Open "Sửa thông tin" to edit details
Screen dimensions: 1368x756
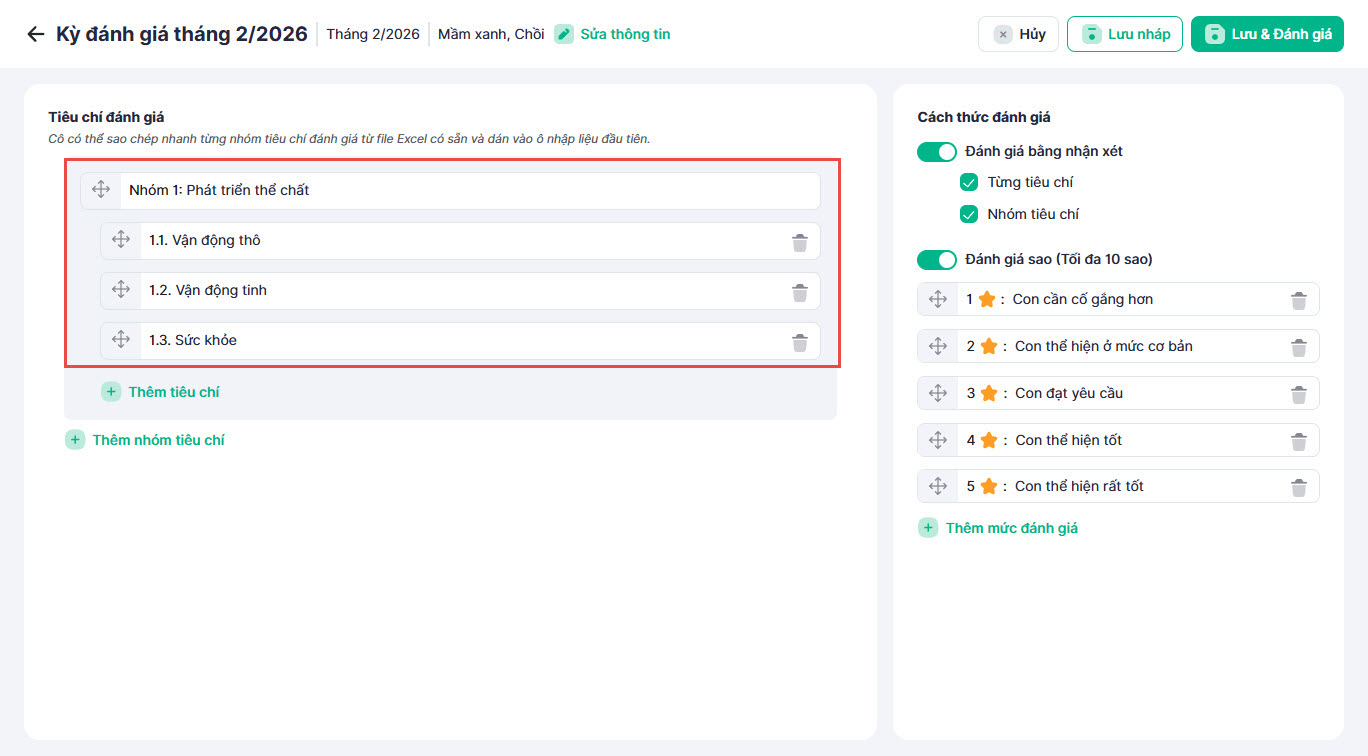pos(613,34)
